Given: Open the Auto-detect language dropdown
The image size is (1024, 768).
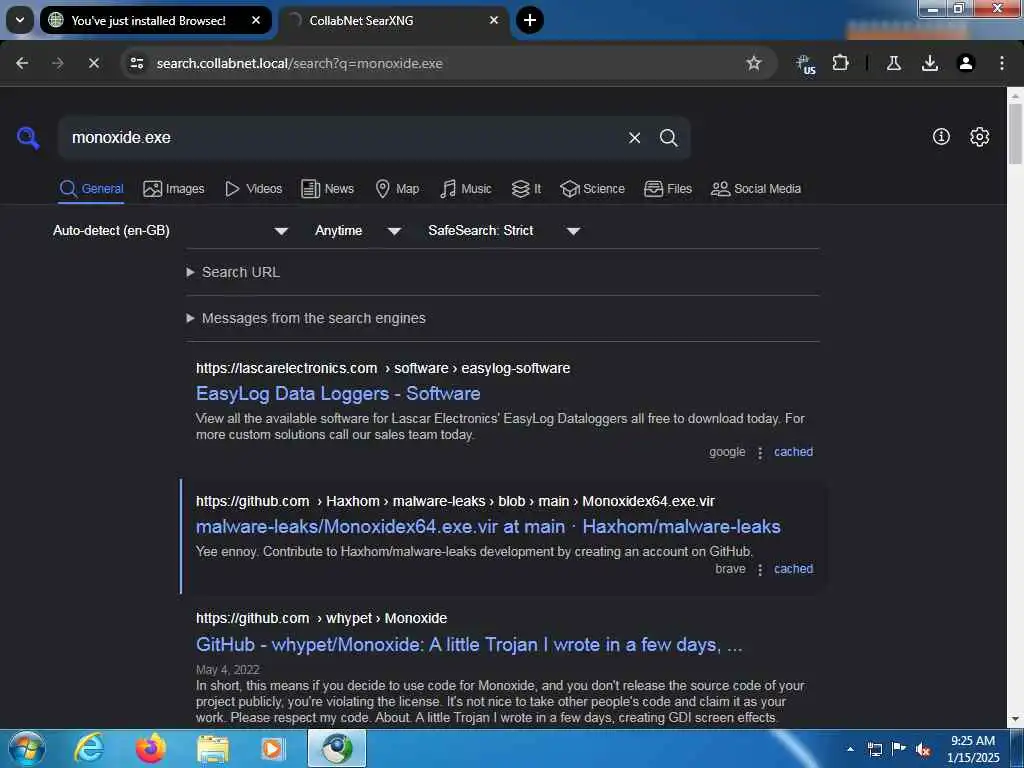Looking at the screenshot, I should point(170,231).
